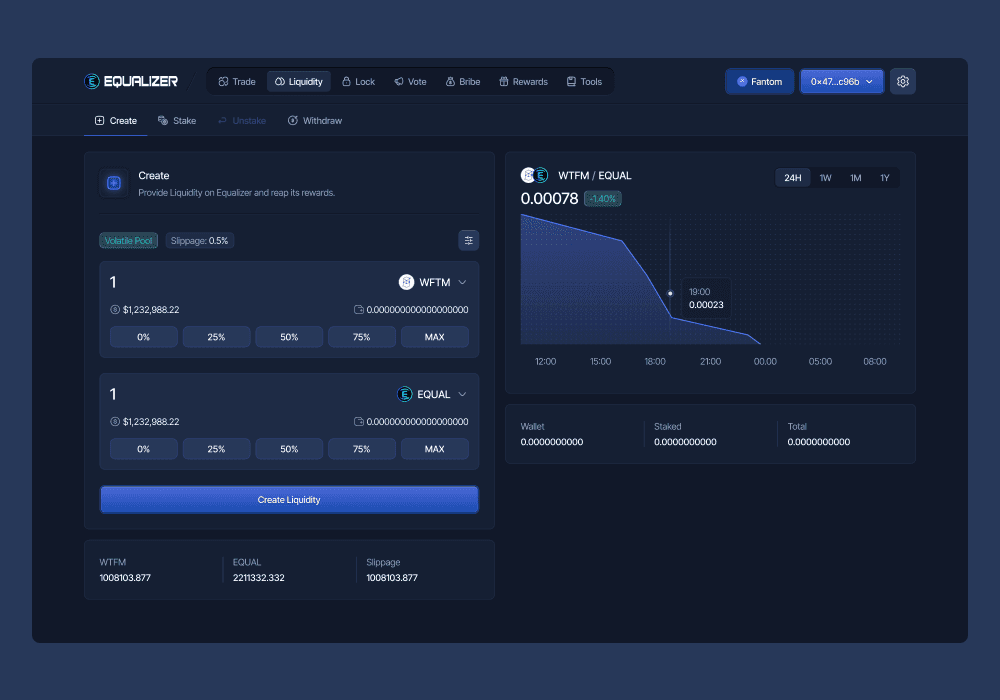Open pool settings sliders icon
1000x700 pixels.
pyautogui.click(x=469, y=240)
